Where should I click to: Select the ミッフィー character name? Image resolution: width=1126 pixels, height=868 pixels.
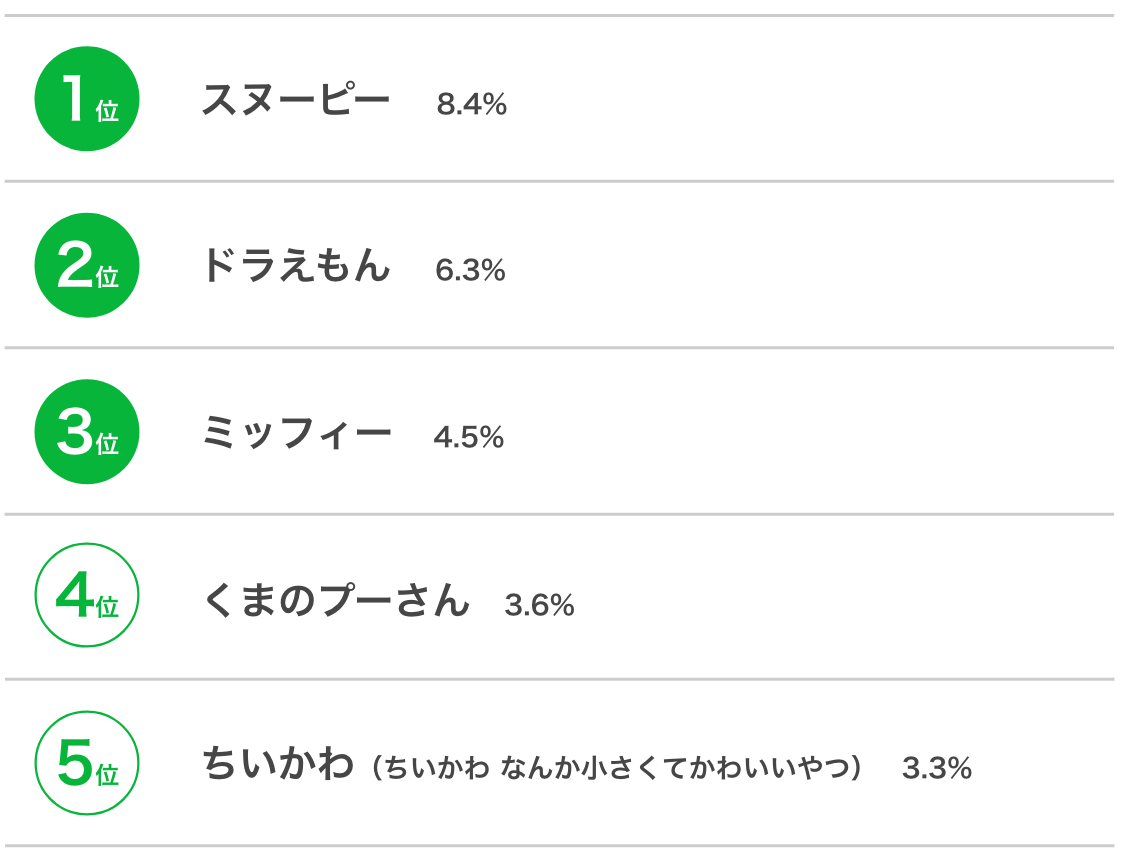297,432
